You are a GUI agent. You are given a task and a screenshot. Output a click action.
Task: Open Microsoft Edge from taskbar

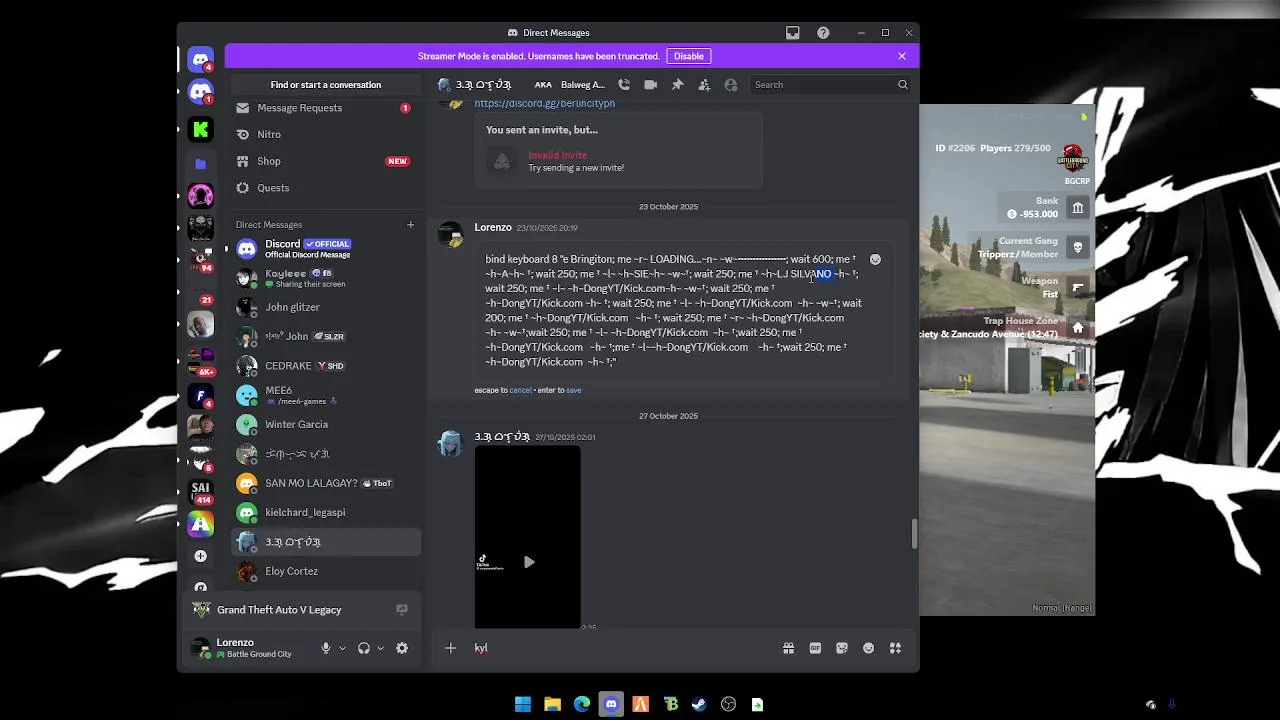(x=582, y=704)
